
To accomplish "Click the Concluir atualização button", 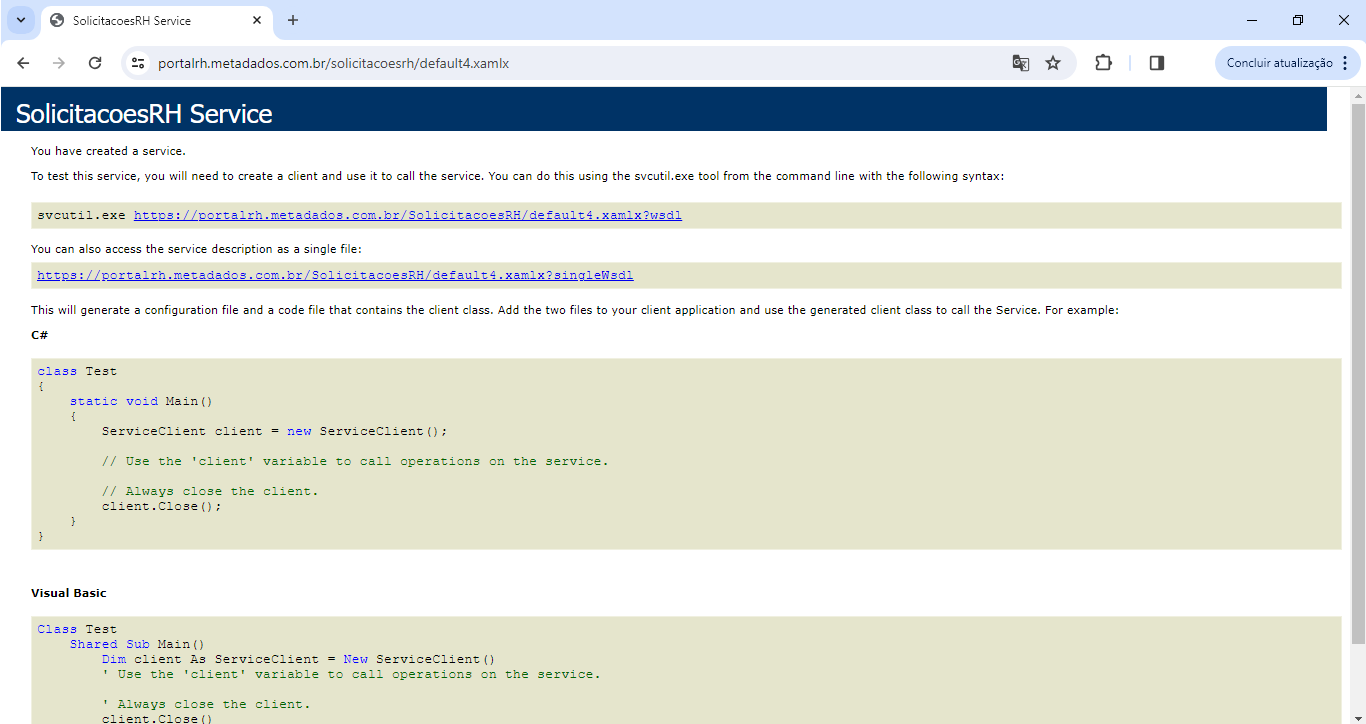I will [x=1279, y=63].
